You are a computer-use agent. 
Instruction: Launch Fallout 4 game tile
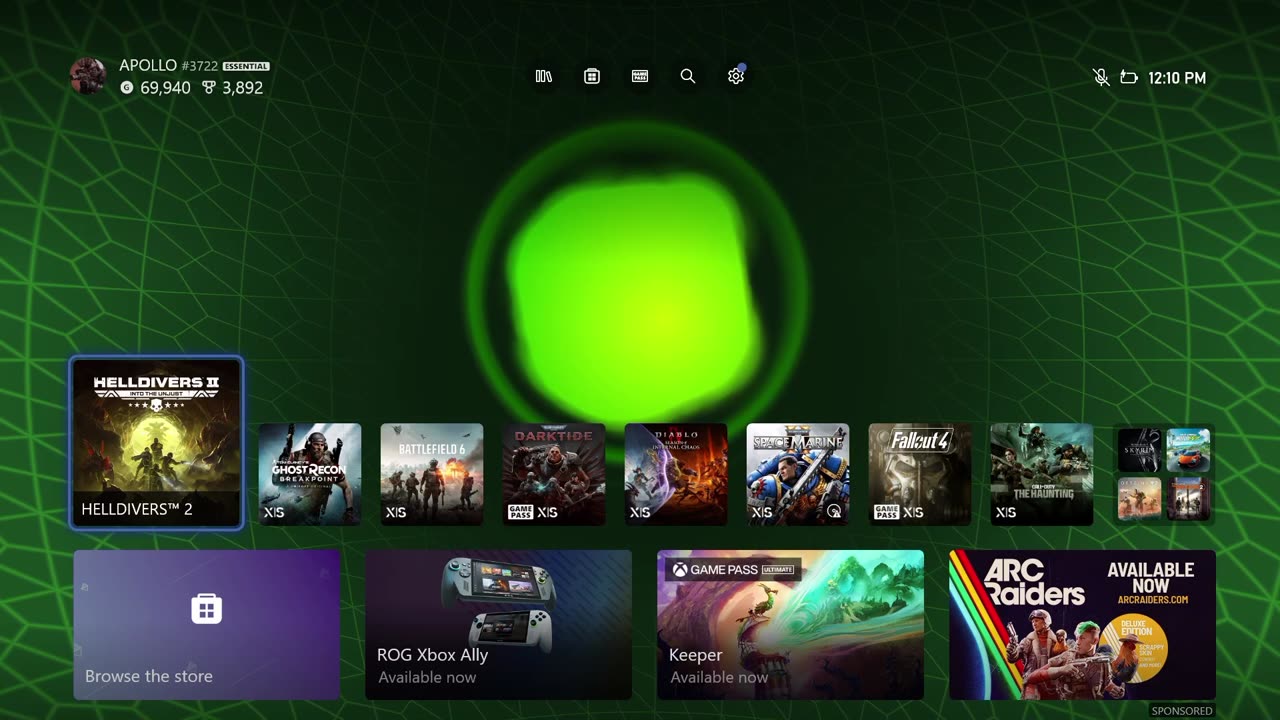(x=920, y=474)
